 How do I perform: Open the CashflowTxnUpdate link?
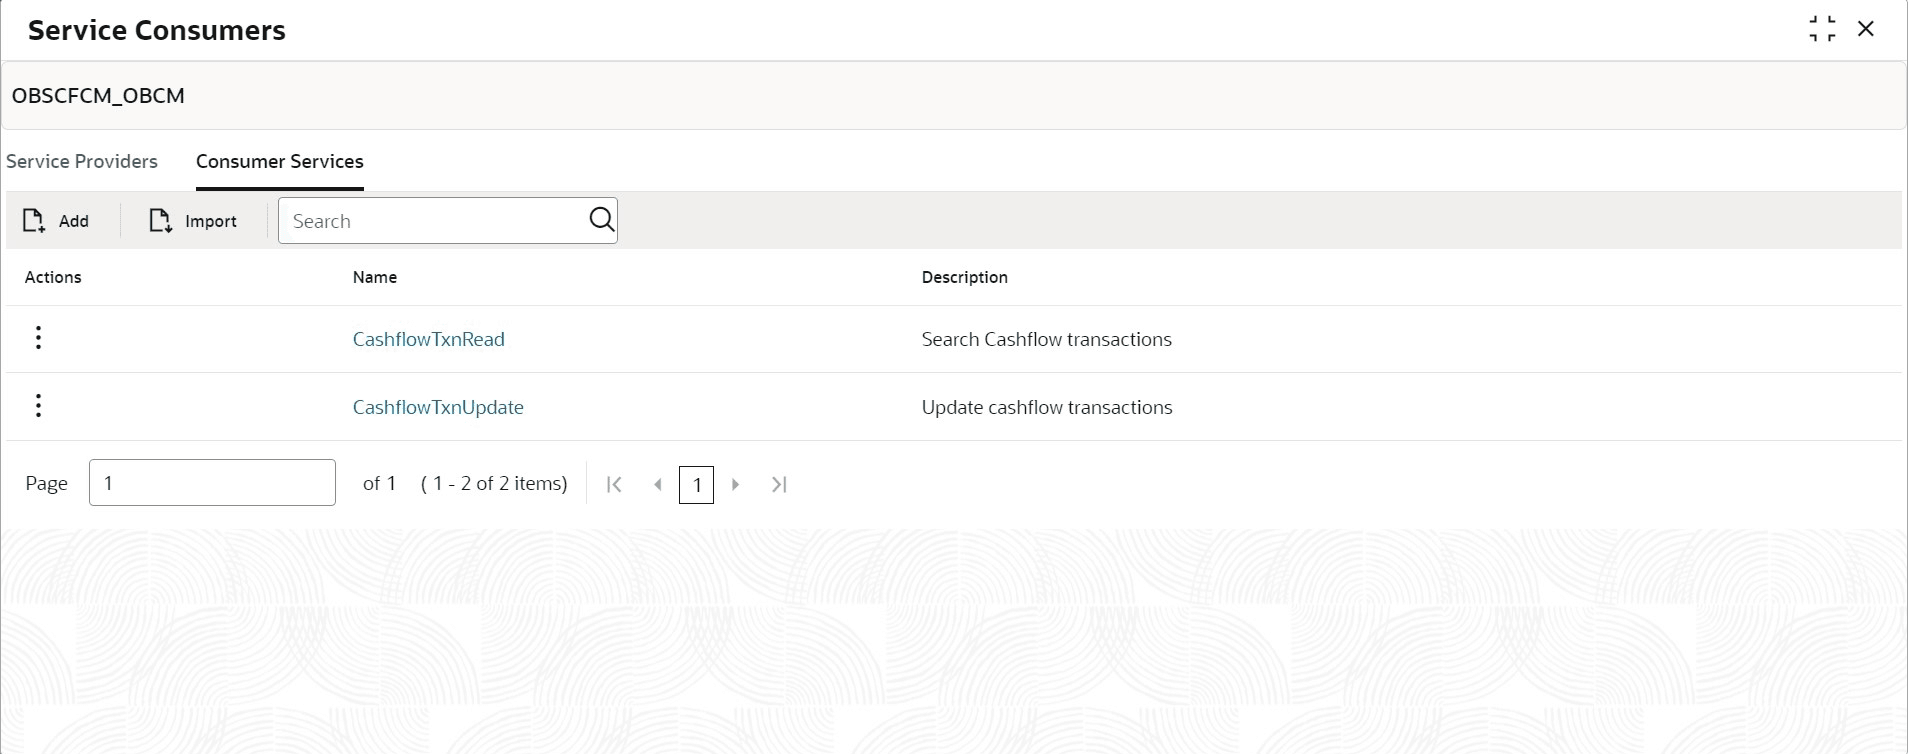438,408
